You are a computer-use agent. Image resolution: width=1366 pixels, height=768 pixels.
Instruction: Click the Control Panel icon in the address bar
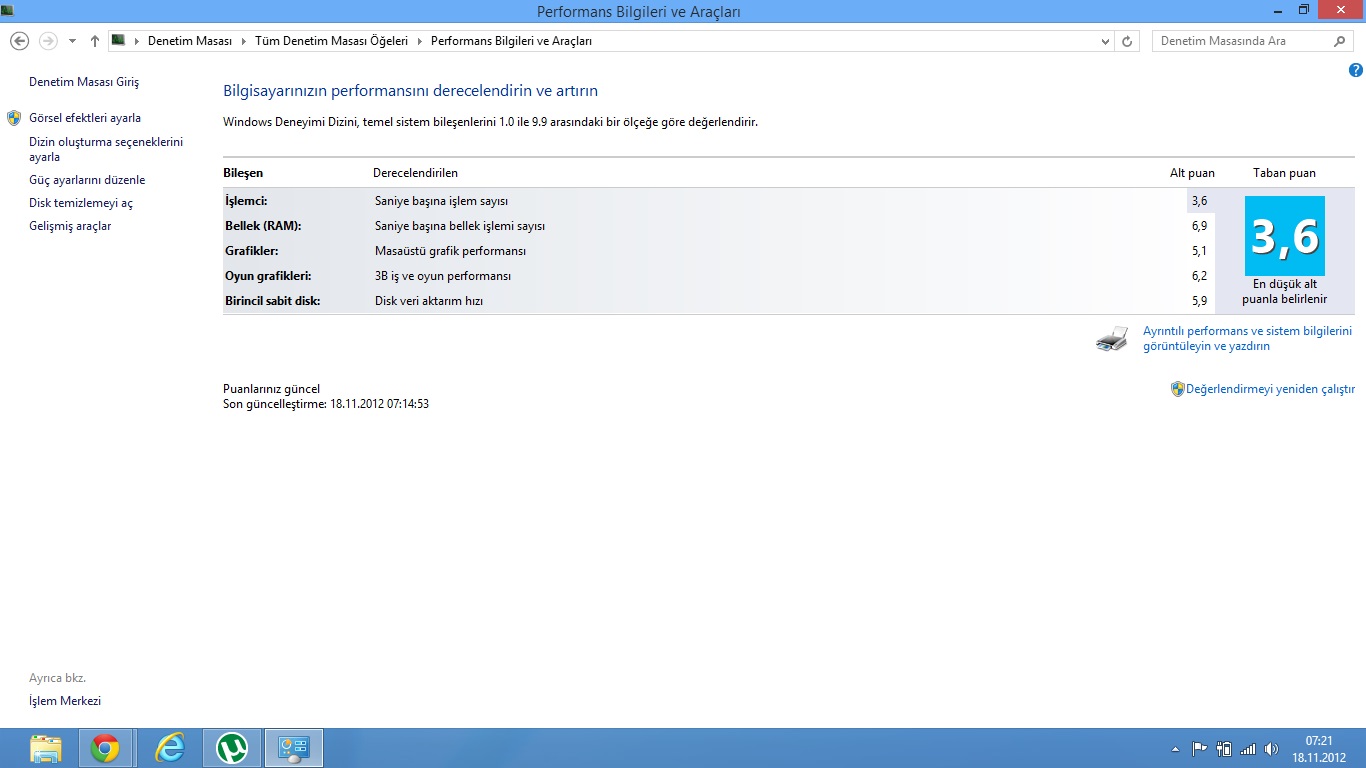118,41
